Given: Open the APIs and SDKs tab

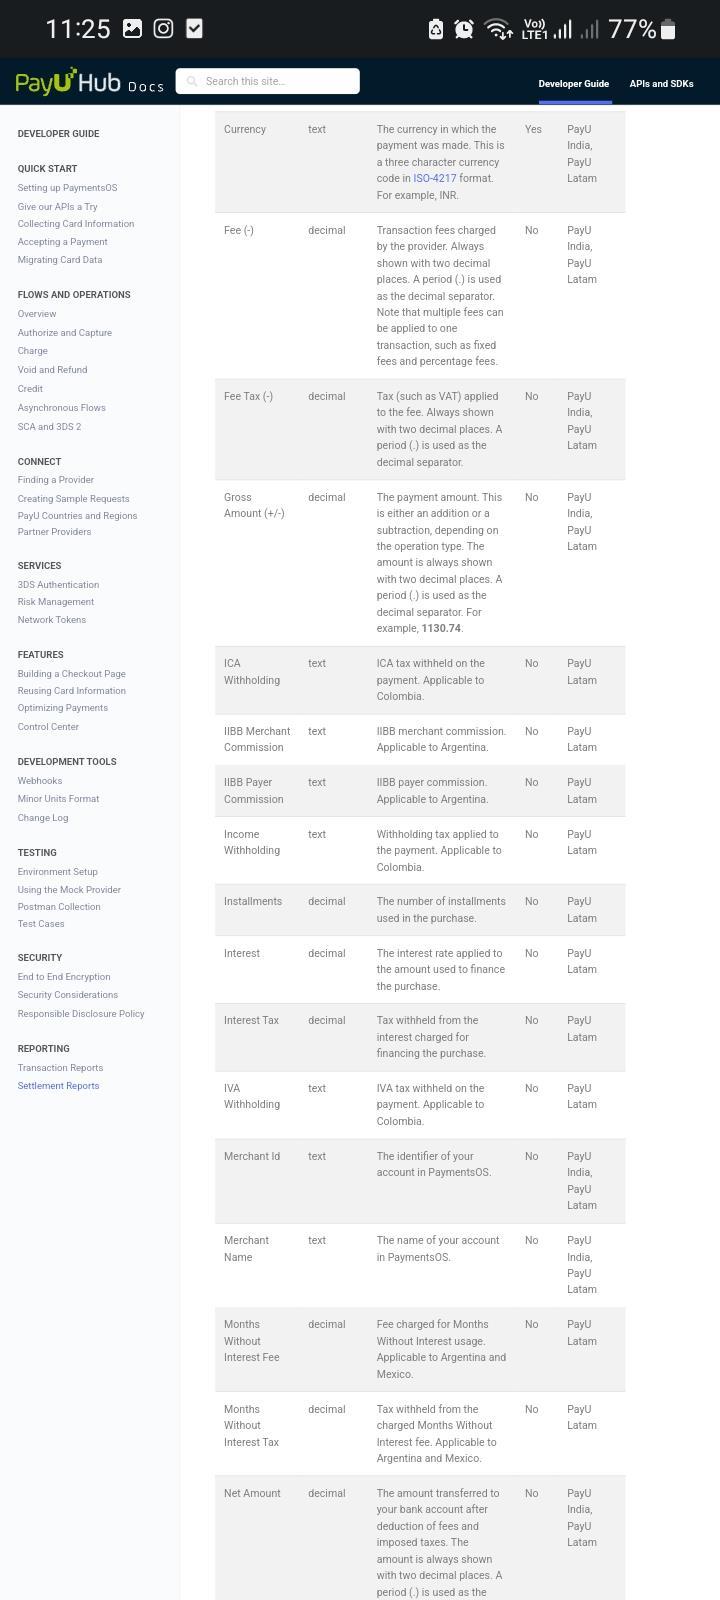Looking at the screenshot, I should pos(661,84).
